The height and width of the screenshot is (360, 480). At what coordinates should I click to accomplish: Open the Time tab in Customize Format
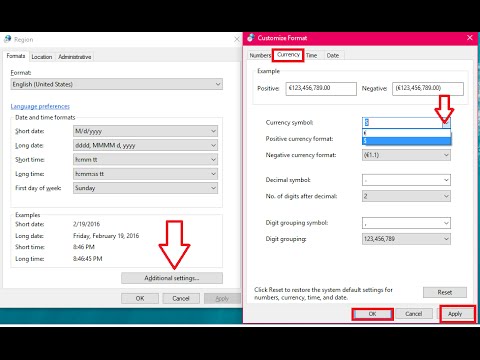click(311, 55)
